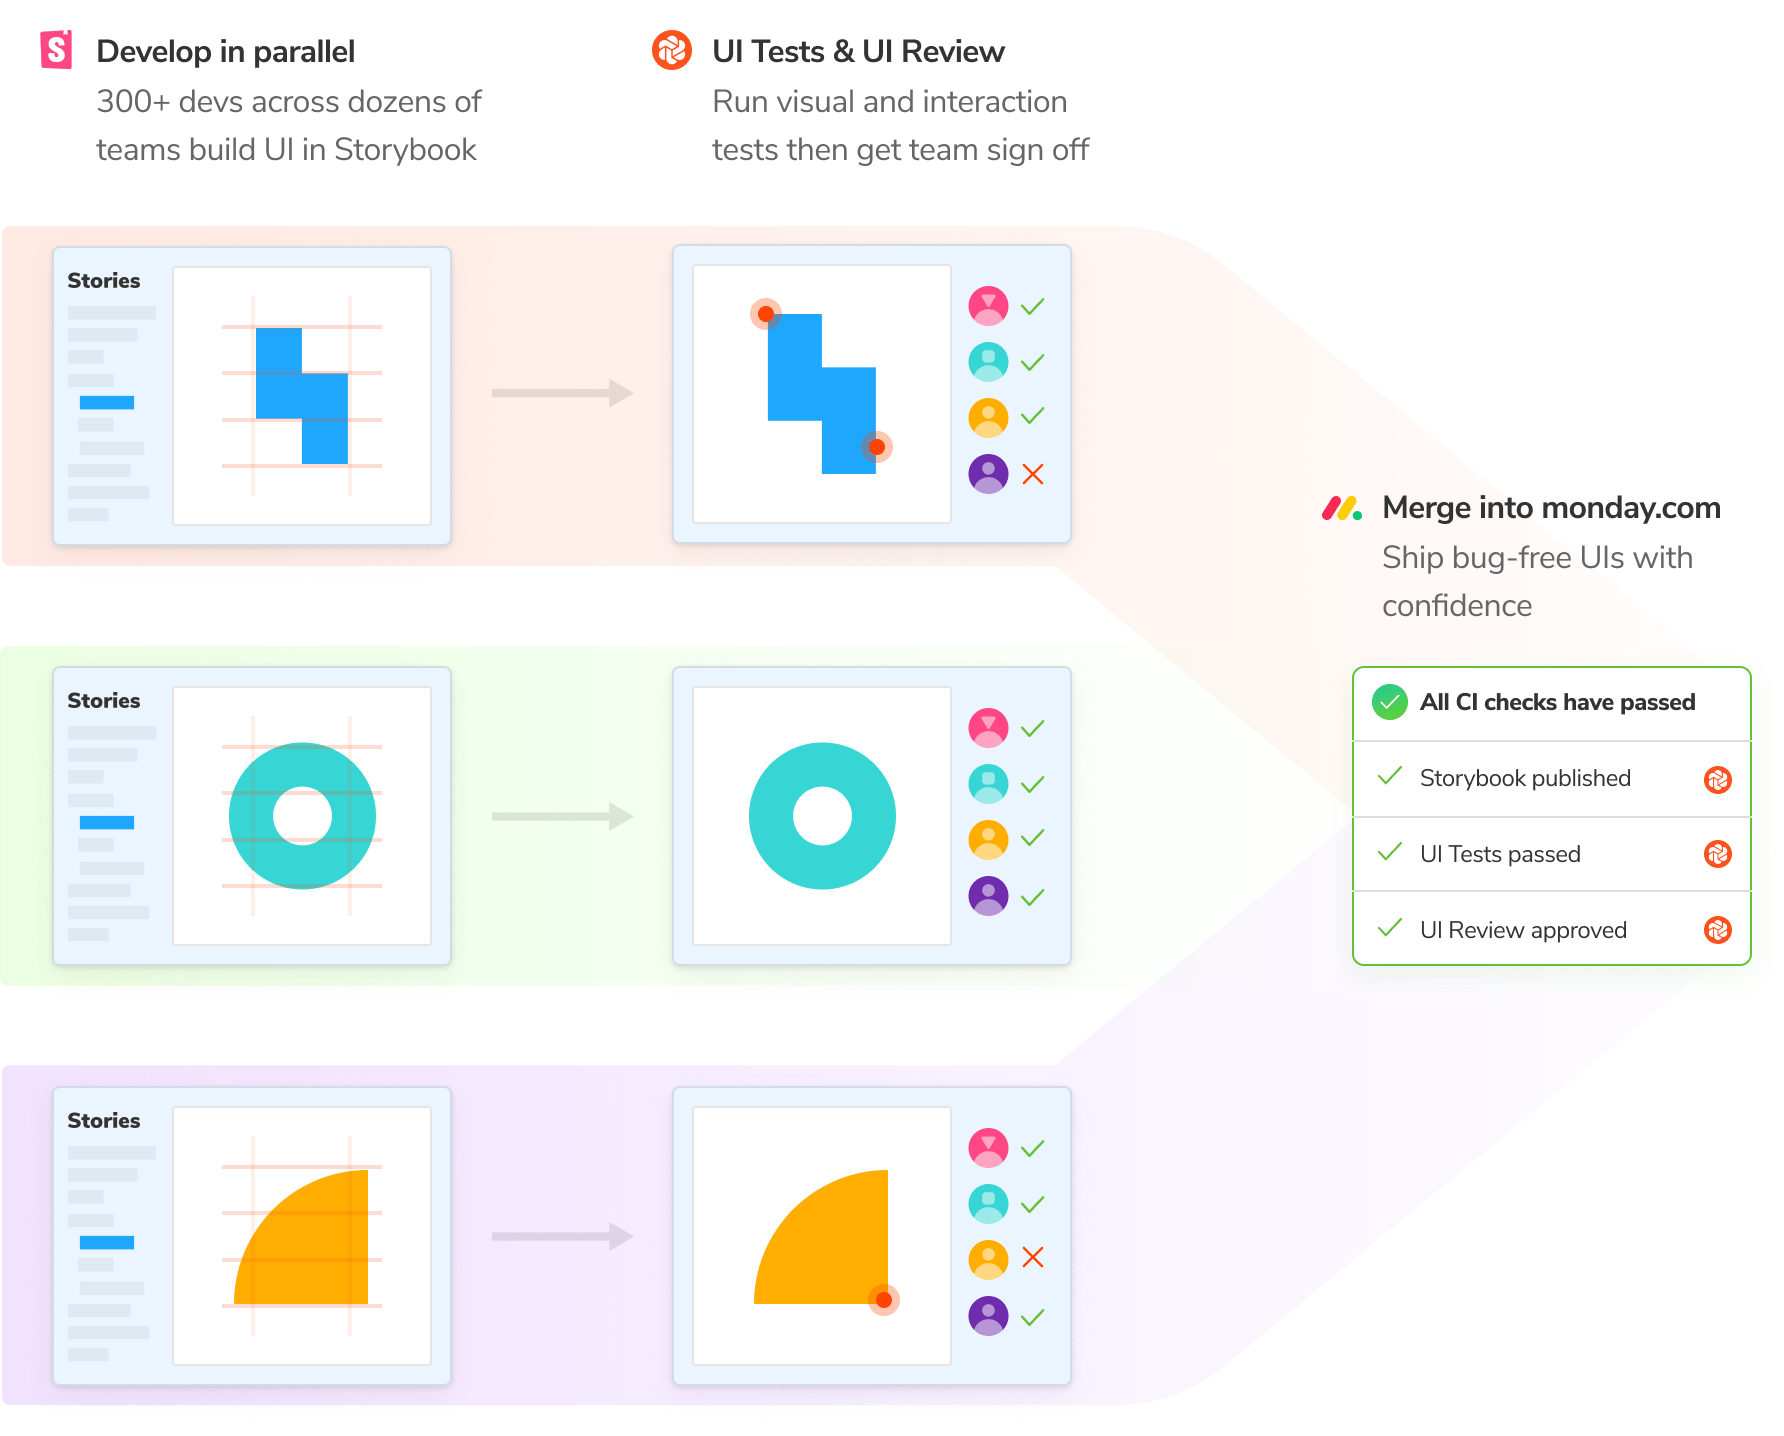
Task: Click the pink Storybook logo icon
Action: [56, 50]
